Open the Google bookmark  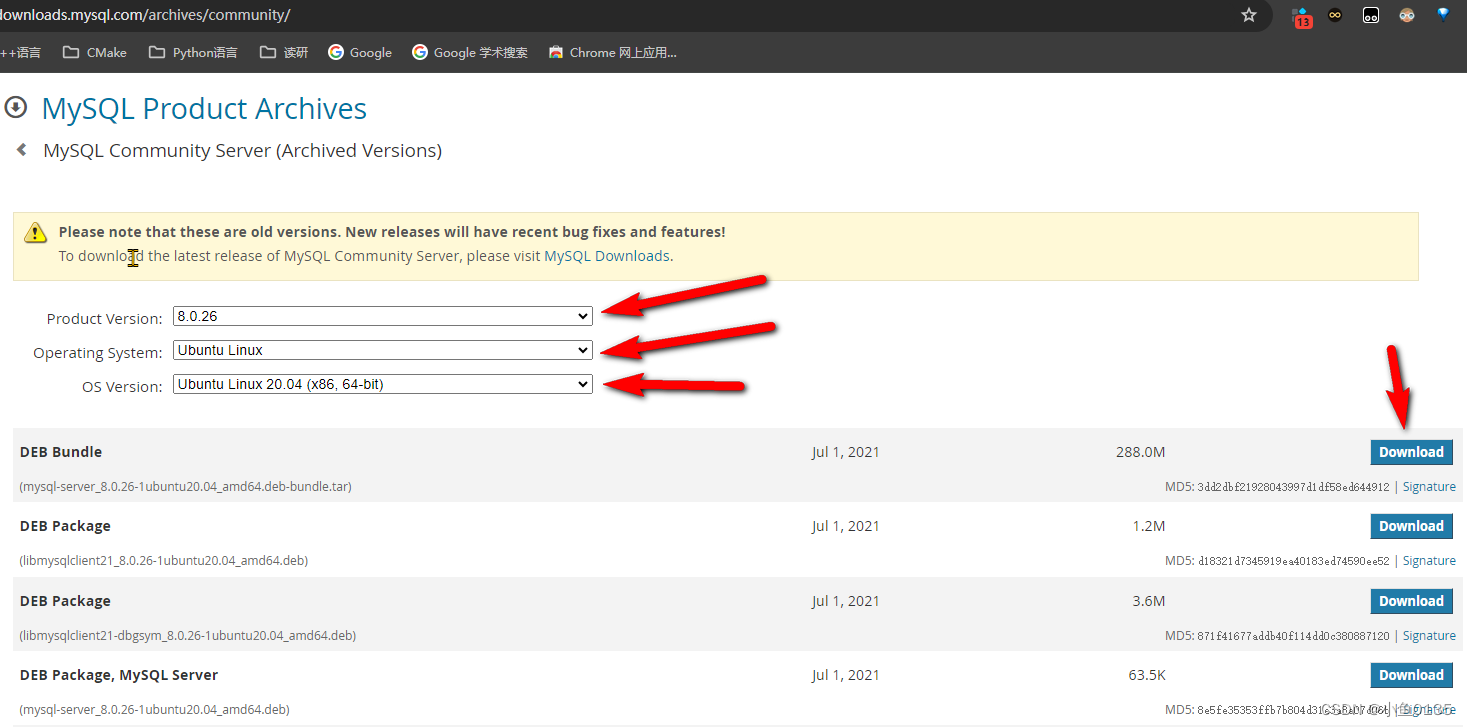[x=360, y=52]
